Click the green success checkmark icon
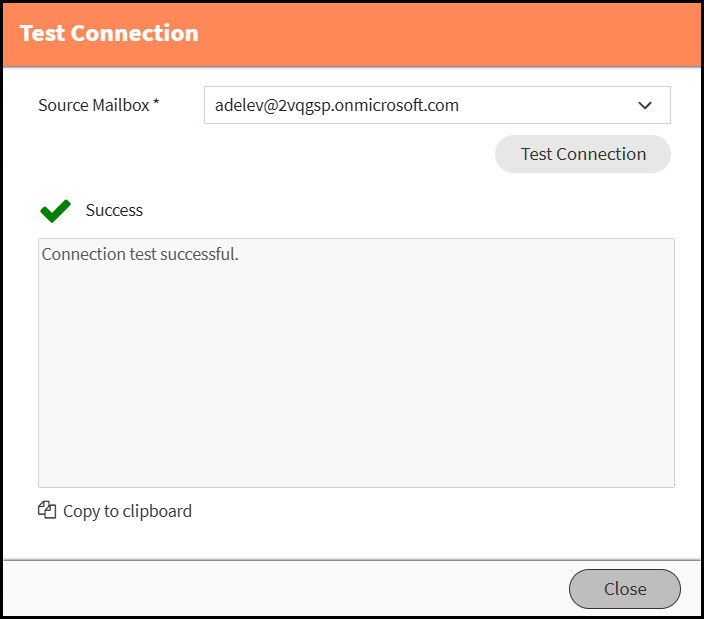704x619 pixels. click(x=55, y=210)
